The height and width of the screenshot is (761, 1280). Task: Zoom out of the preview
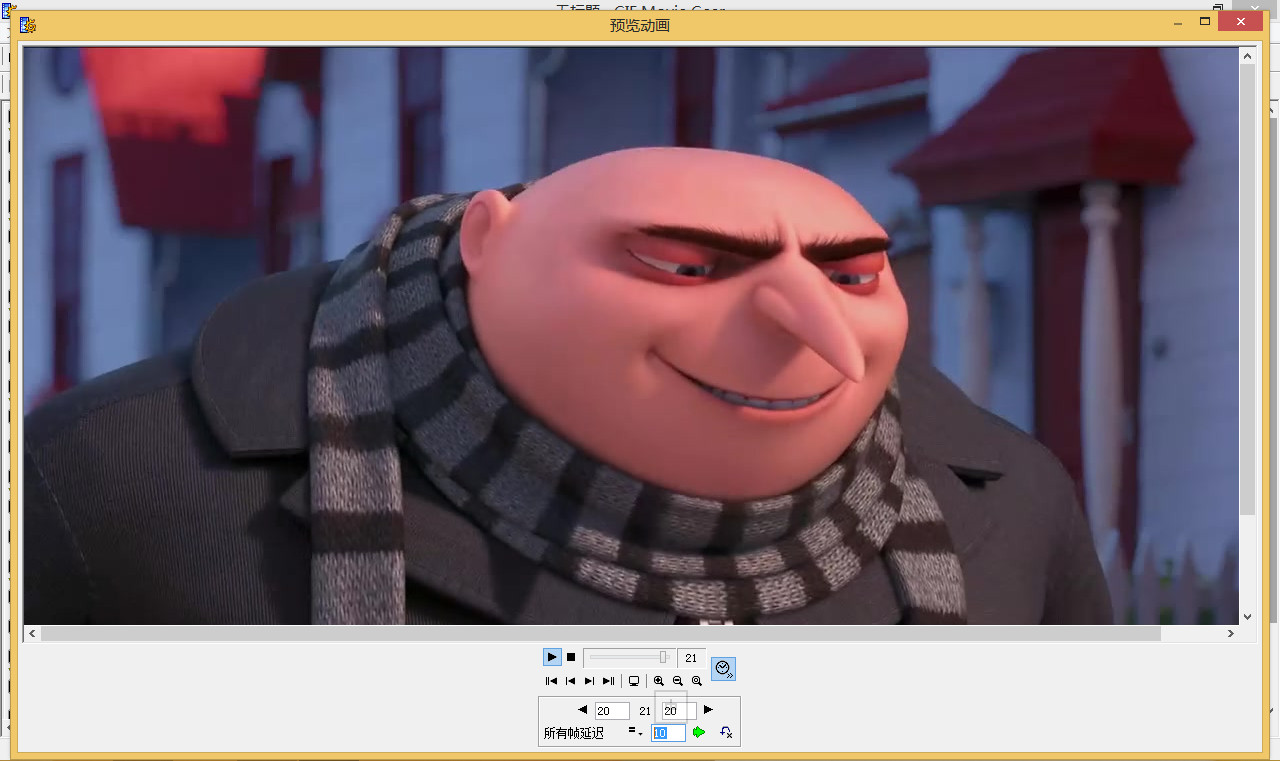678,681
